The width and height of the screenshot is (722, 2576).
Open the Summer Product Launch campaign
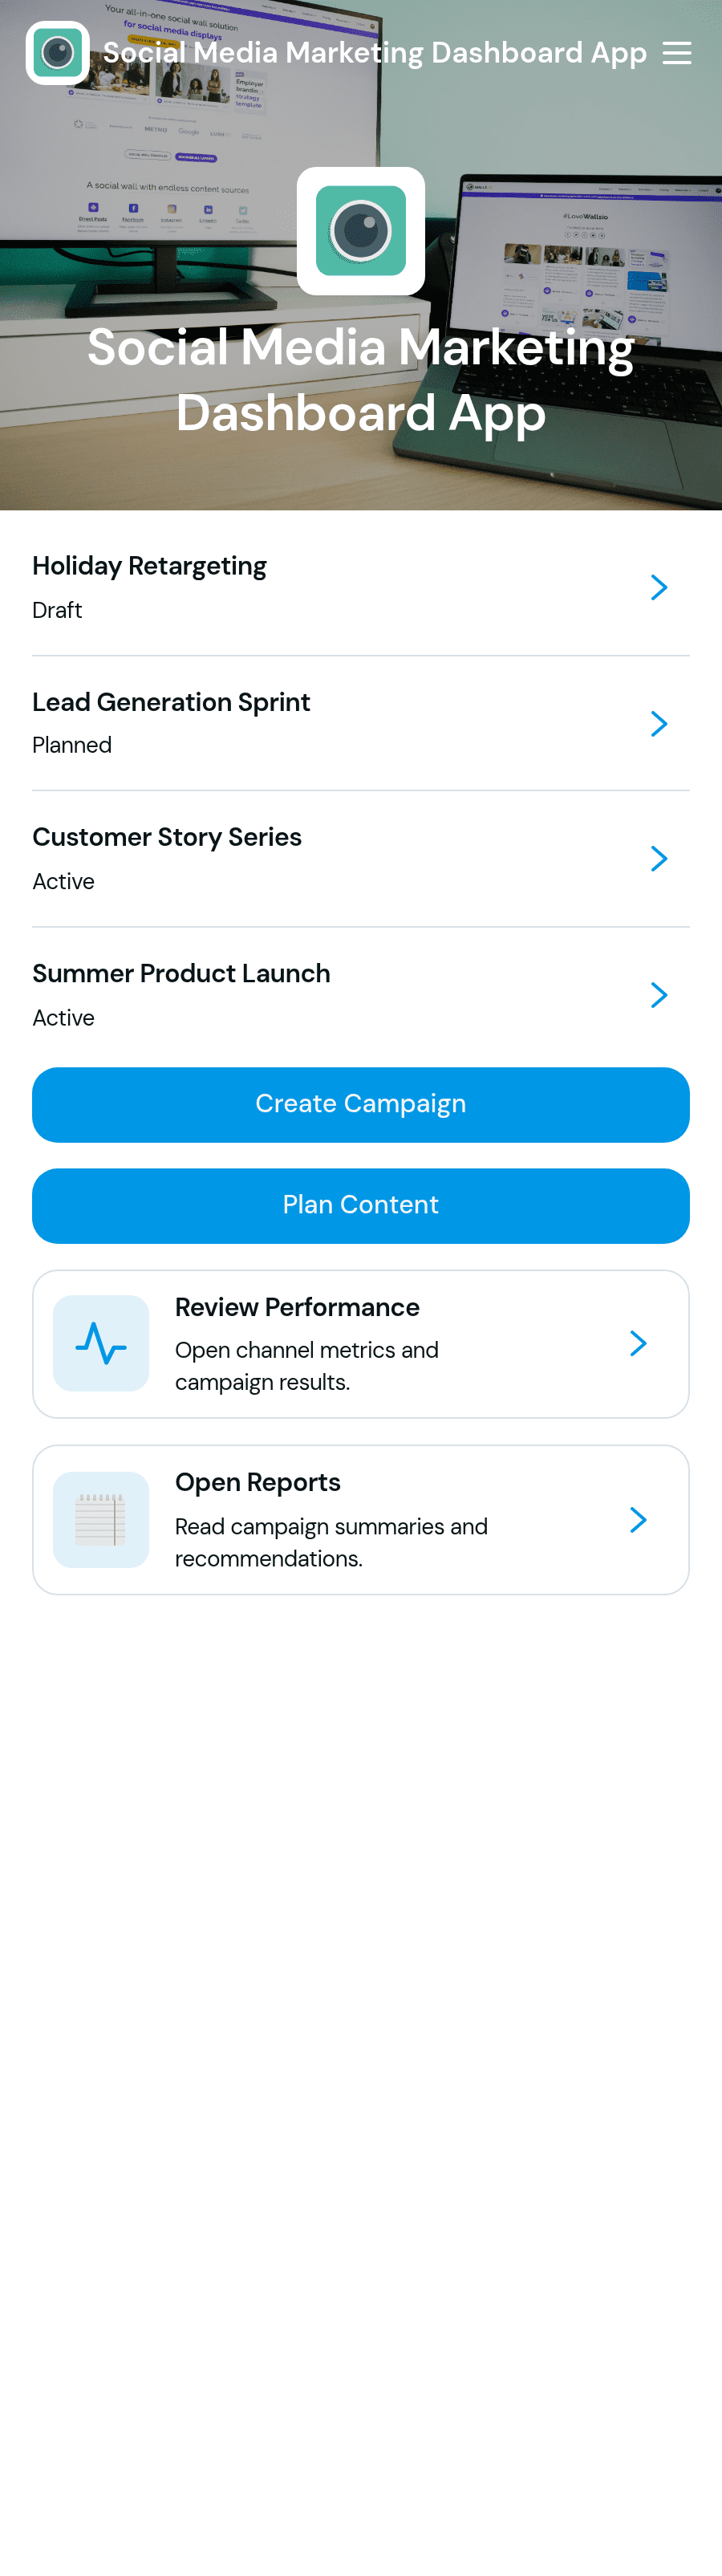tap(361, 995)
